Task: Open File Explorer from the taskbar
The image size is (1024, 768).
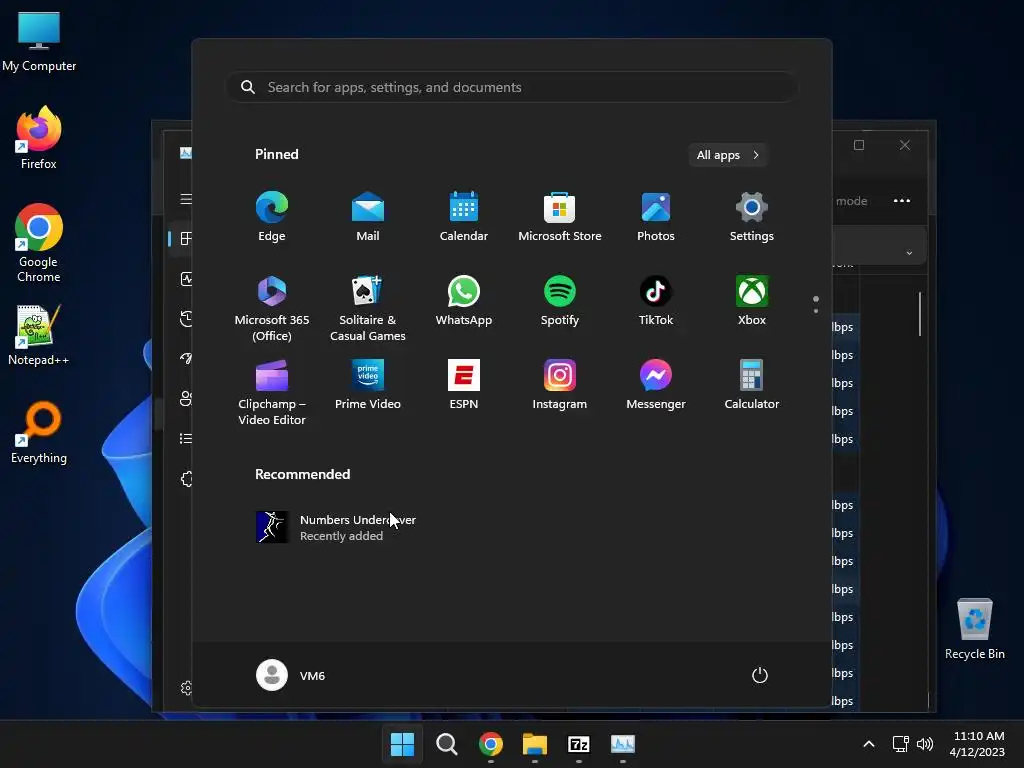Action: tap(534, 744)
